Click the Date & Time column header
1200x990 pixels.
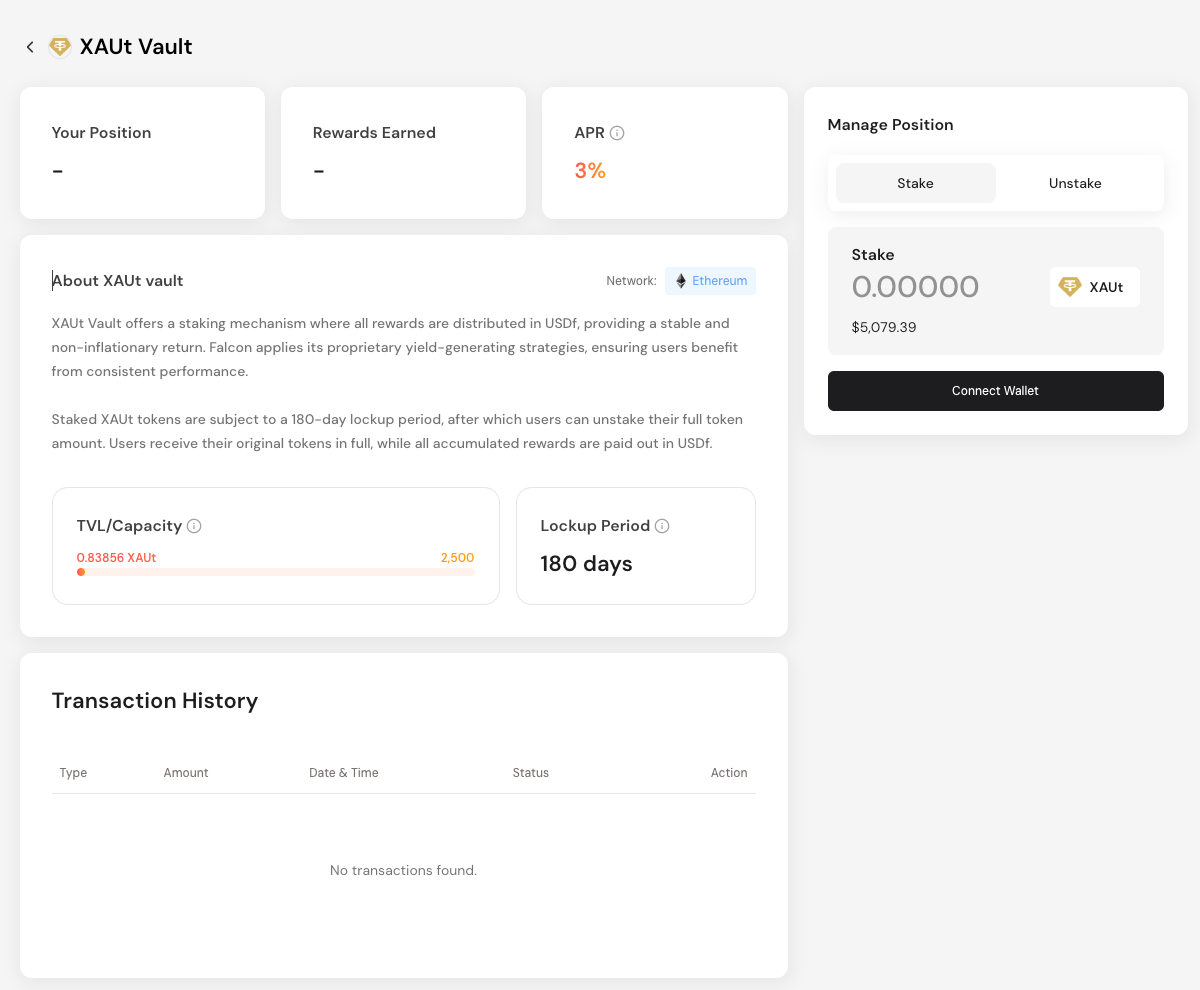click(x=343, y=773)
